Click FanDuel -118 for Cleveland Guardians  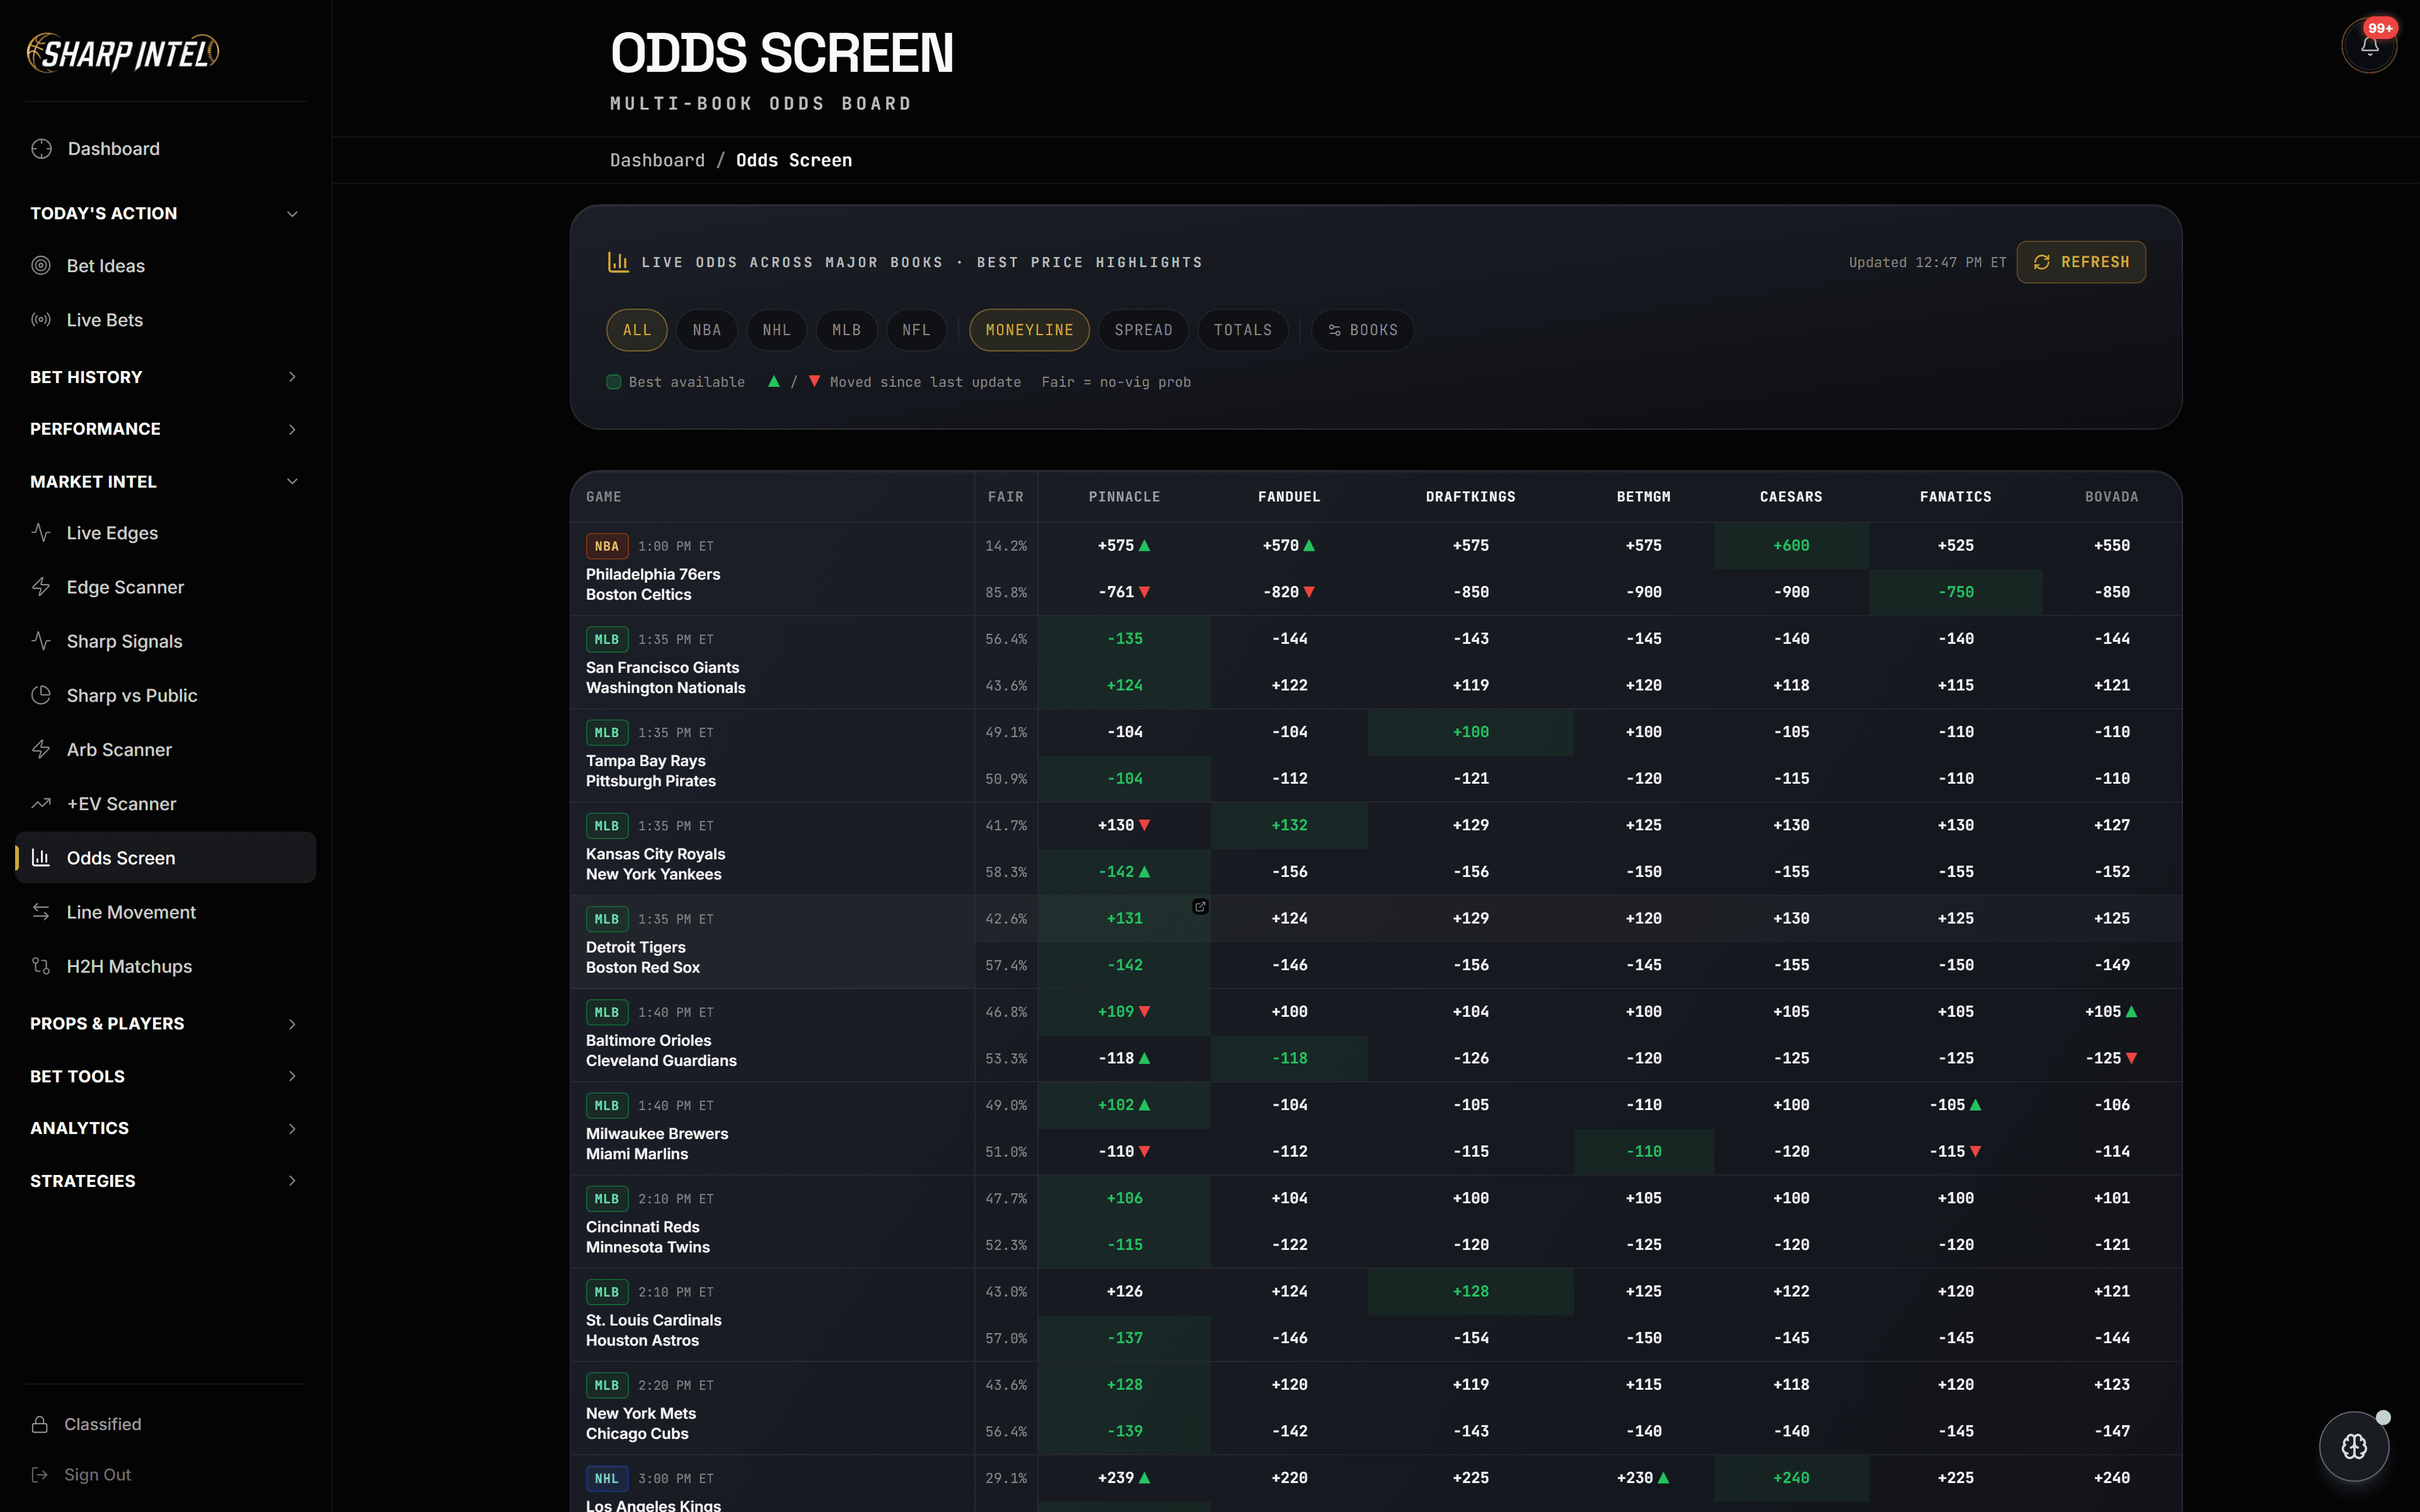1289,1058
